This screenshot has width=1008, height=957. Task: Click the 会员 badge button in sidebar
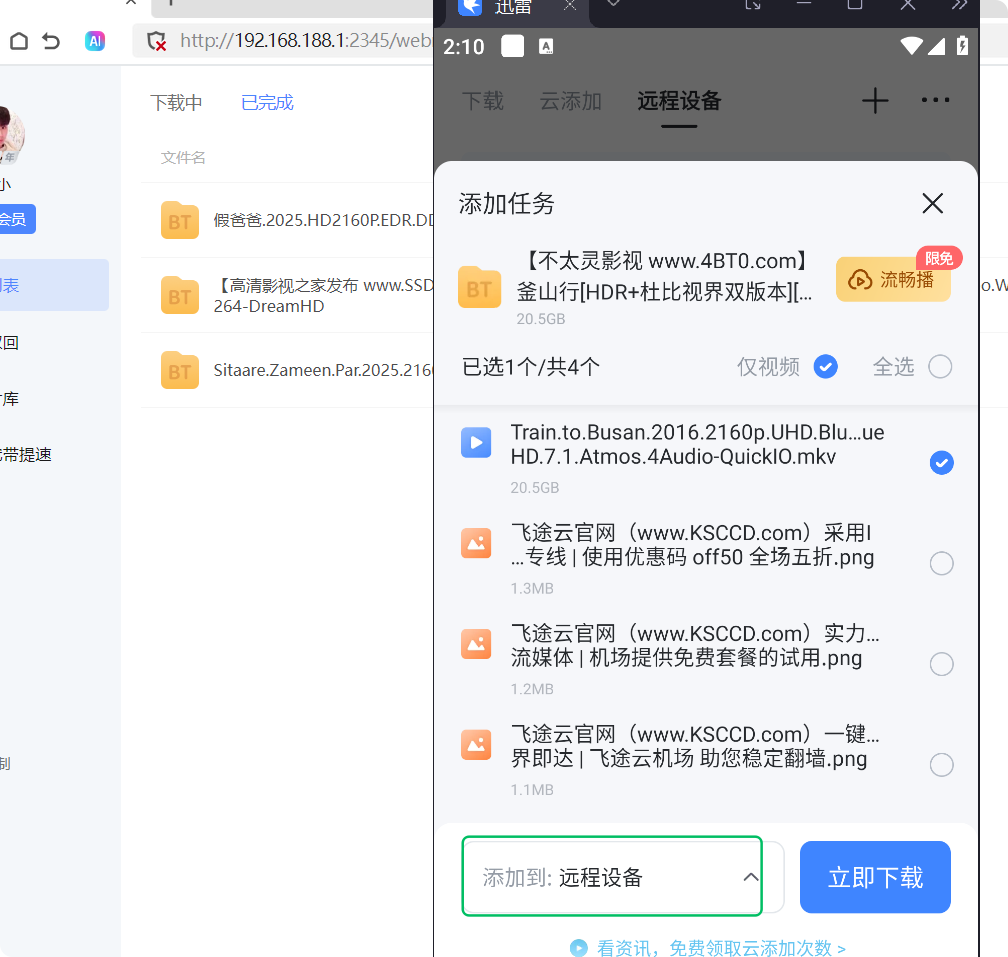[x=16, y=219]
